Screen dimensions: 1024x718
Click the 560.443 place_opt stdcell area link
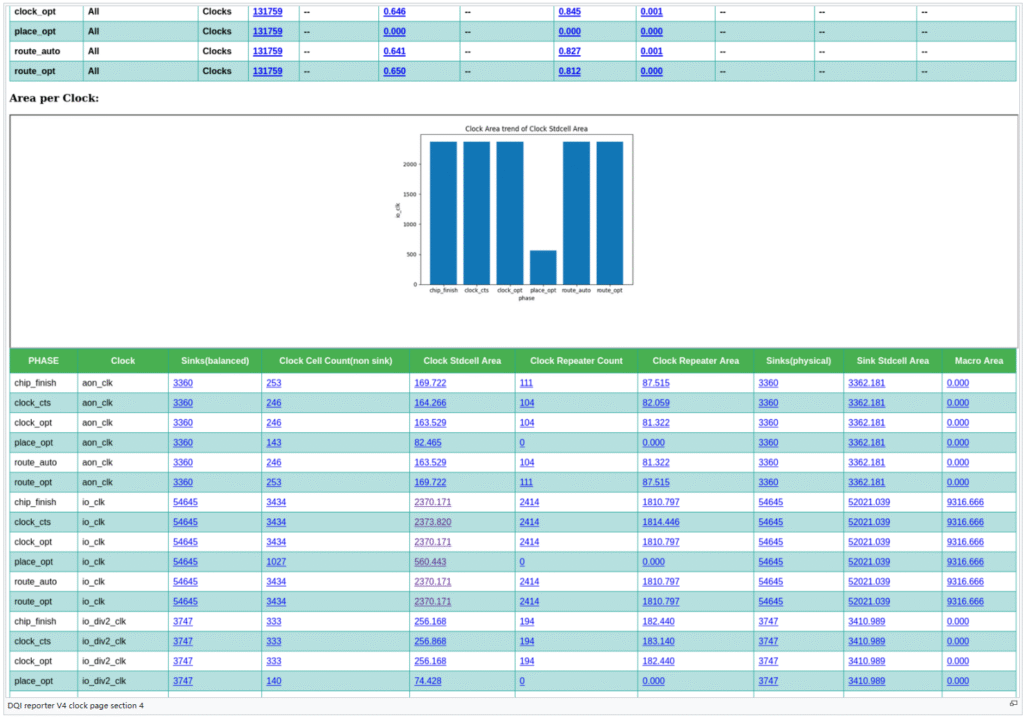pyautogui.click(x=430, y=562)
